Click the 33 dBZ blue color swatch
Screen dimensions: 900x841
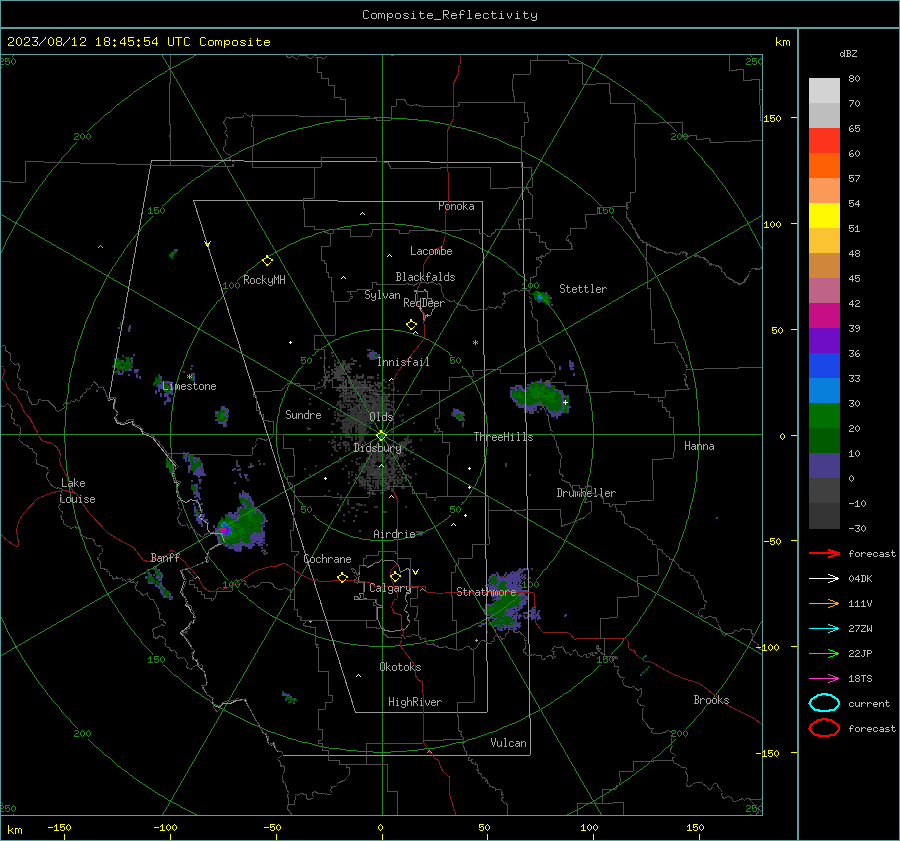tap(824, 390)
